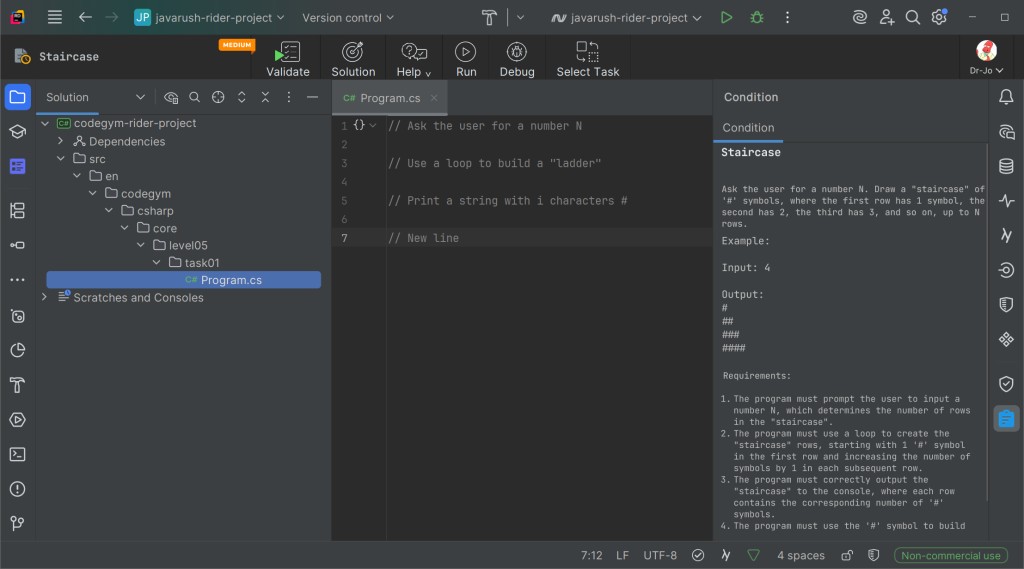Open the Version control dropdown
Screen dimensions: 1024x569
347,17
